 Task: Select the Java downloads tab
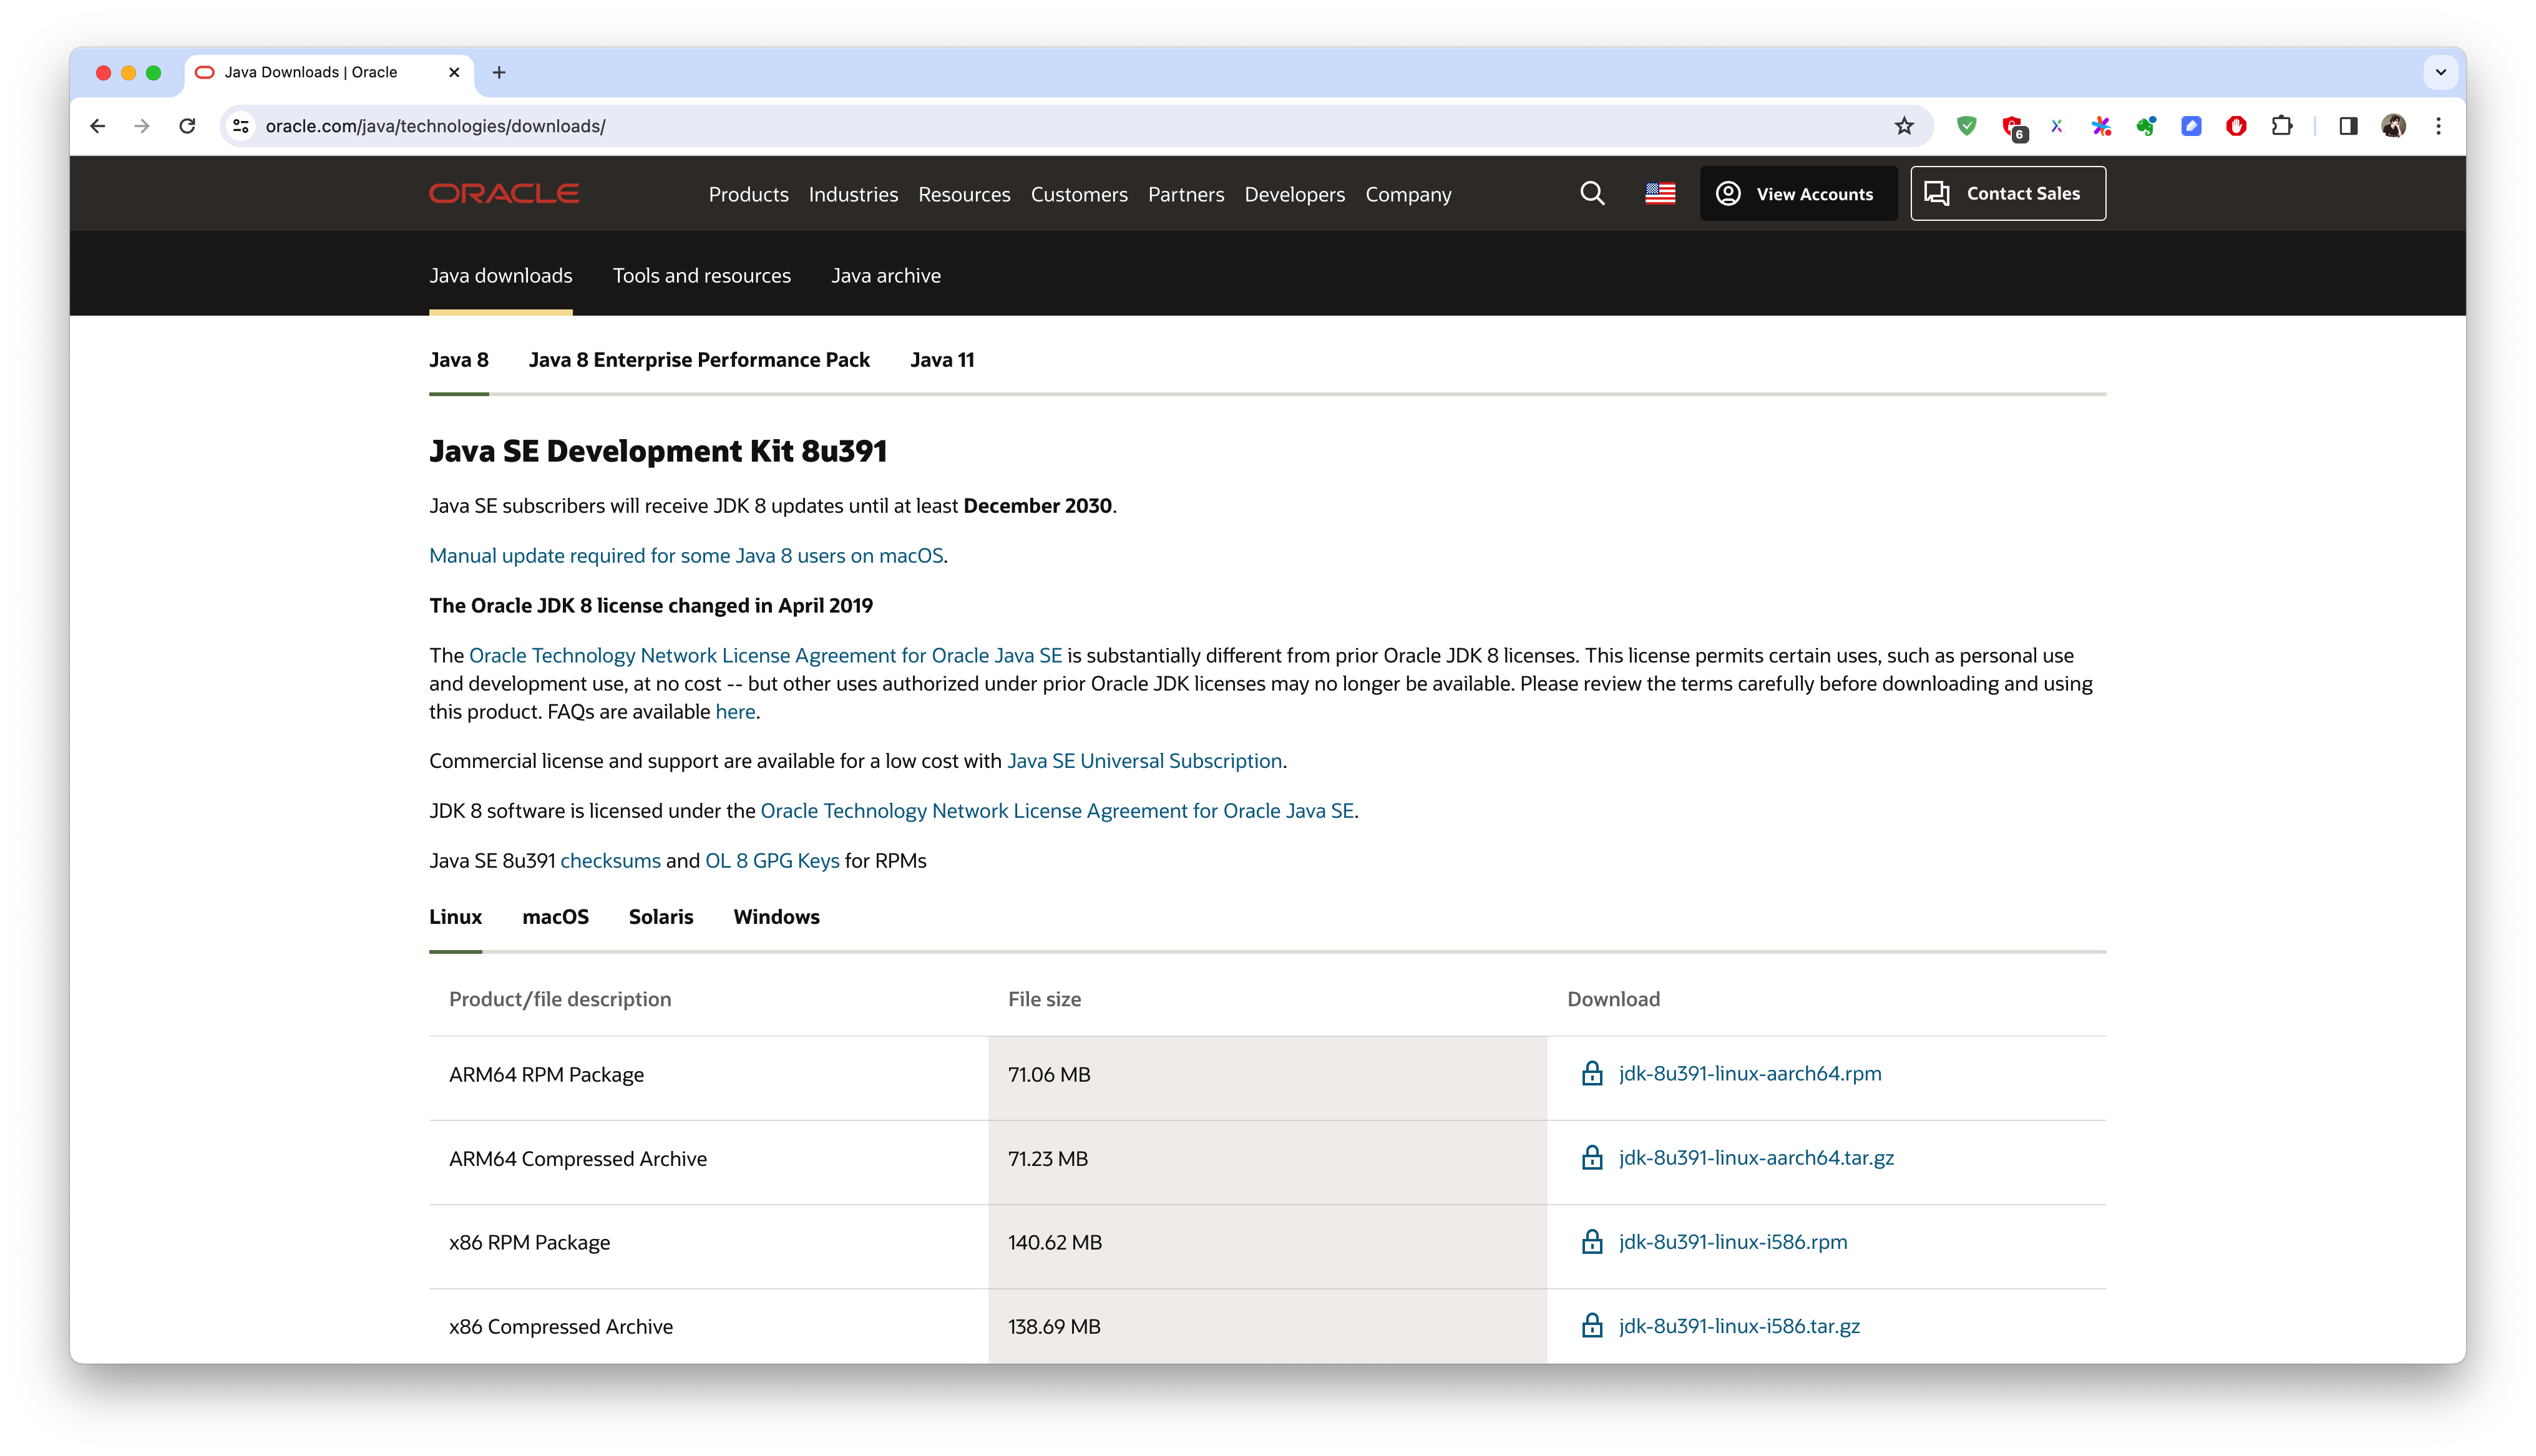click(x=500, y=275)
